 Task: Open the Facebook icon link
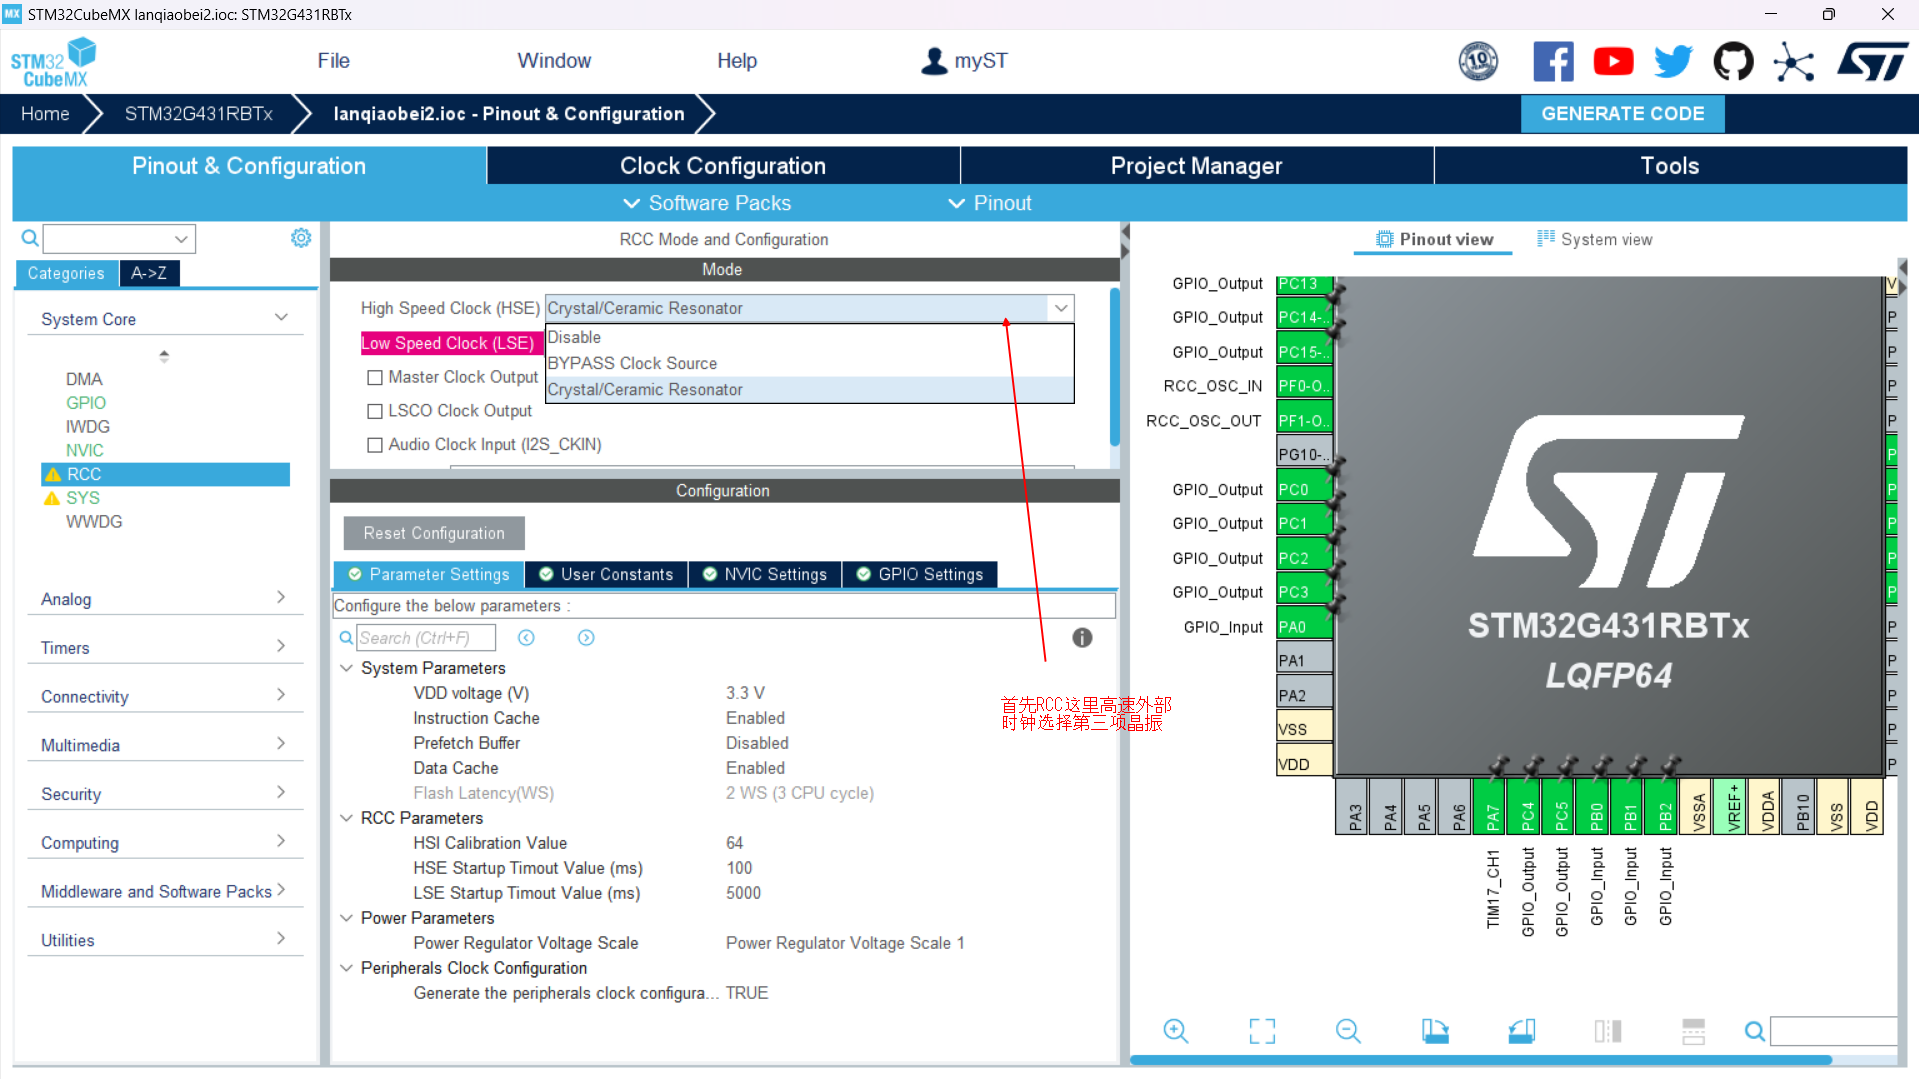[x=1553, y=62]
